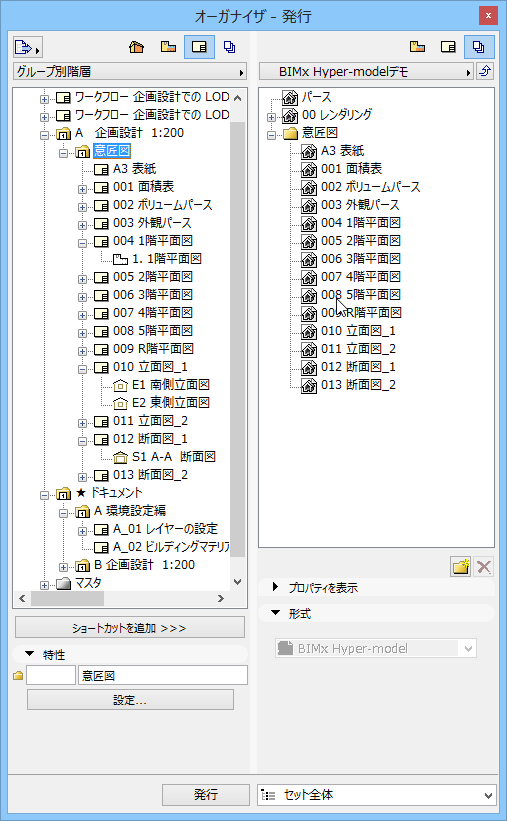This screenshot has width=507, height=821.
Task: Expand the 001 面積表 layout in left tree
Action: 82,189
